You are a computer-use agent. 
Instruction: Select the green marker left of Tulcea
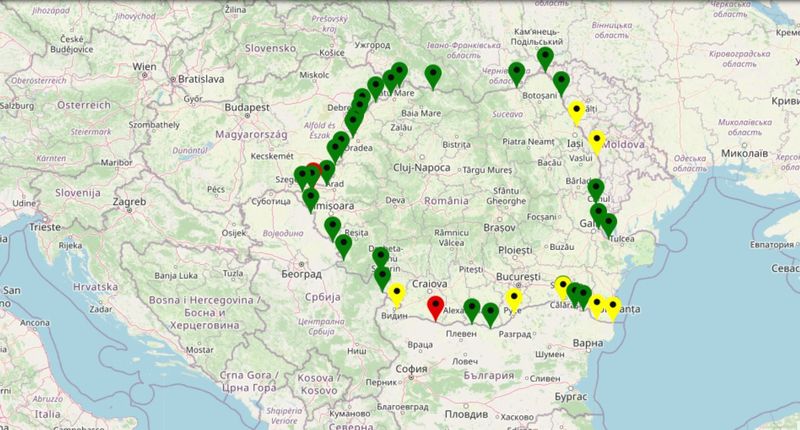608,225
